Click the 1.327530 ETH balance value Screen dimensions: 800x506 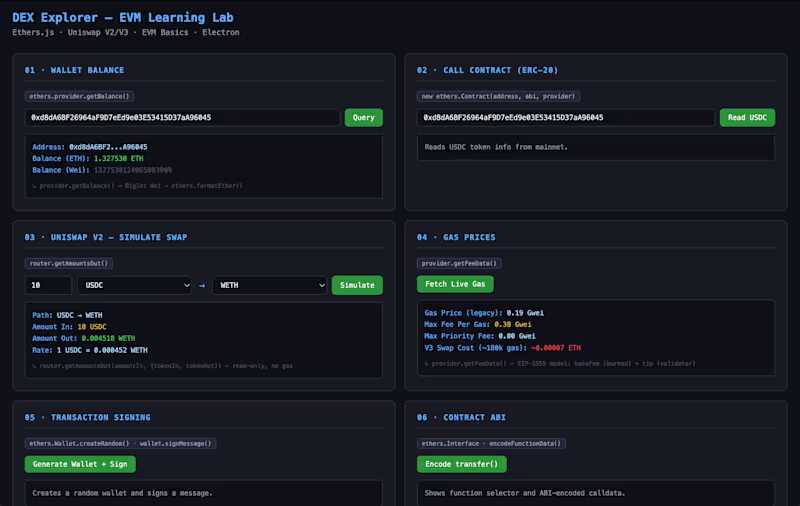point(118,159)
